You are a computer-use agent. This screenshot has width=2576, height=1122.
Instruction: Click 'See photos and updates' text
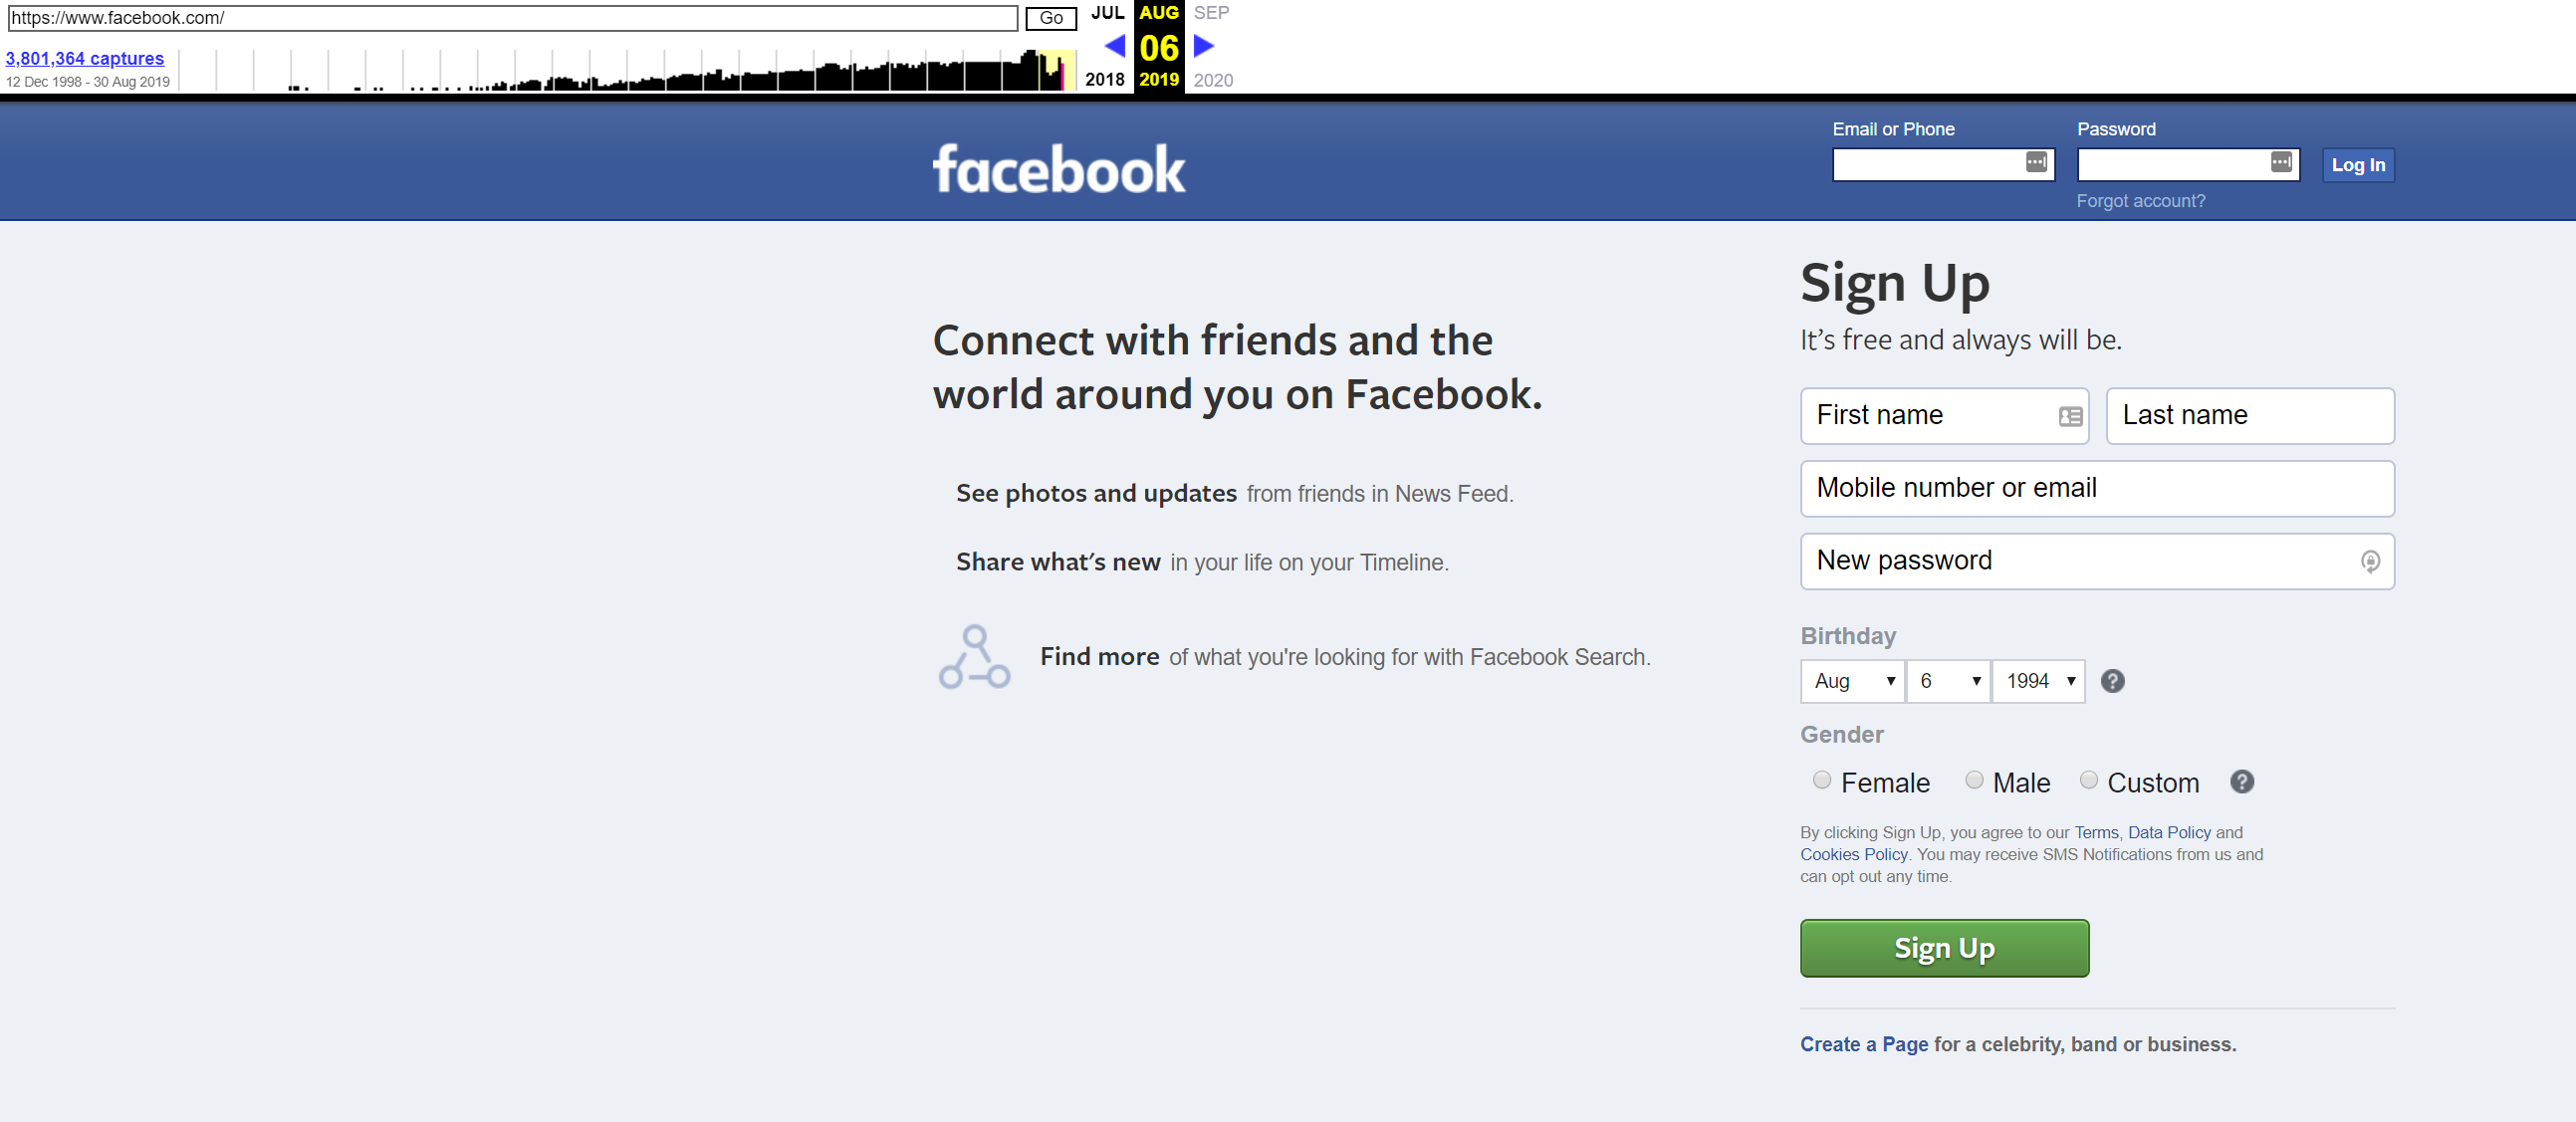(1096, 493)
